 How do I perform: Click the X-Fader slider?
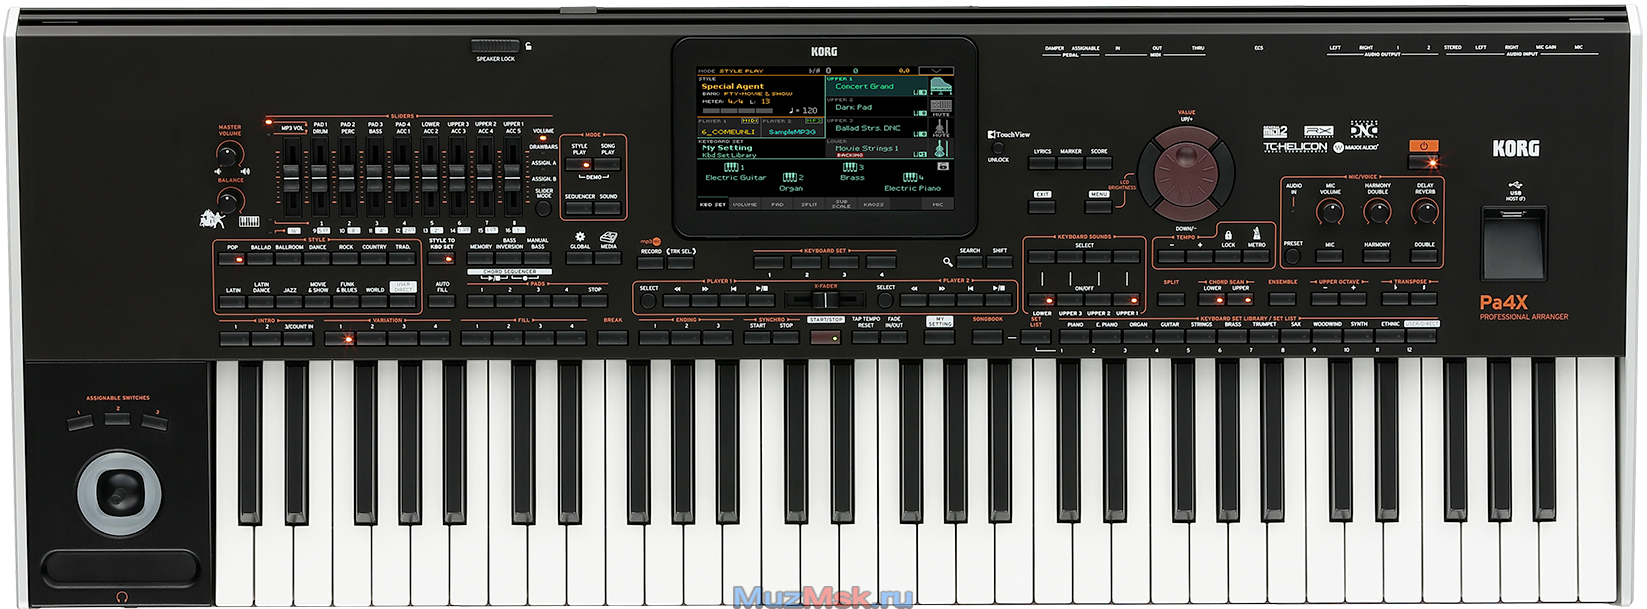point(825,299)
